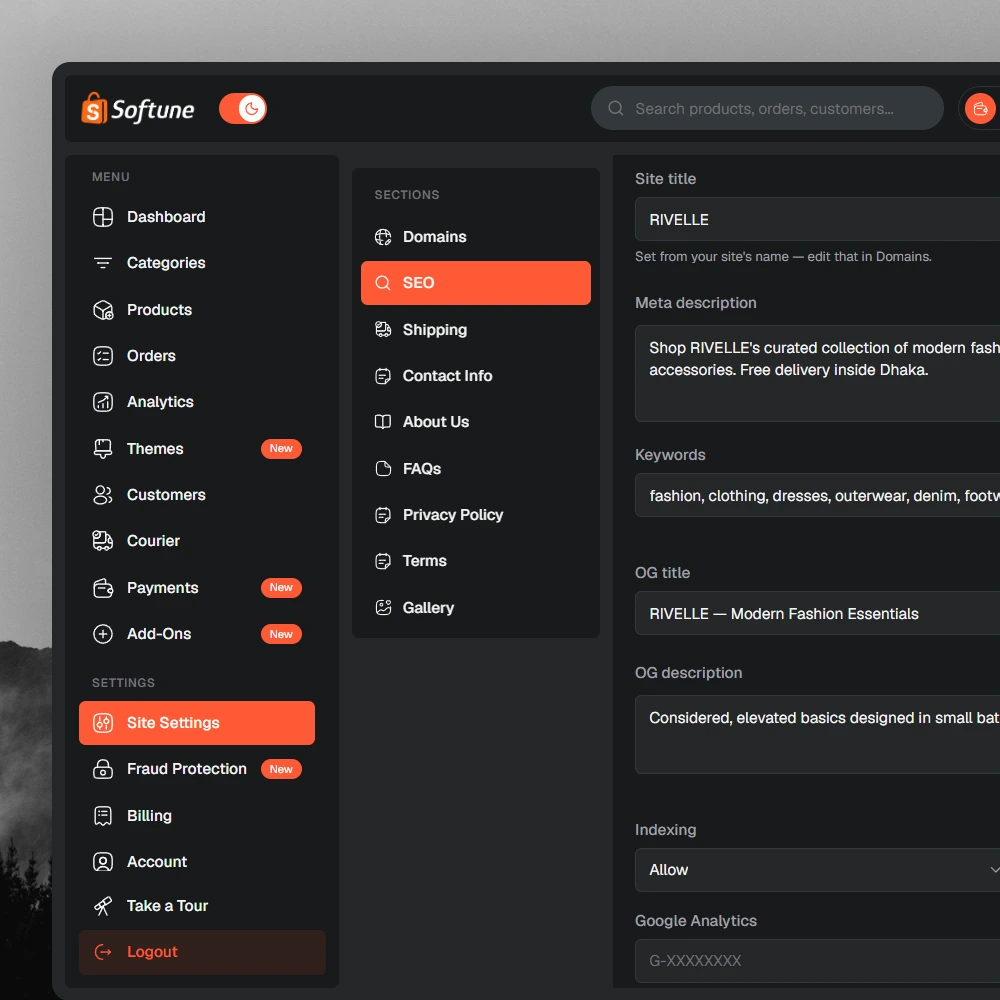Click the Google Analytics G-XXXXXXXX field

tap(818, 961)
